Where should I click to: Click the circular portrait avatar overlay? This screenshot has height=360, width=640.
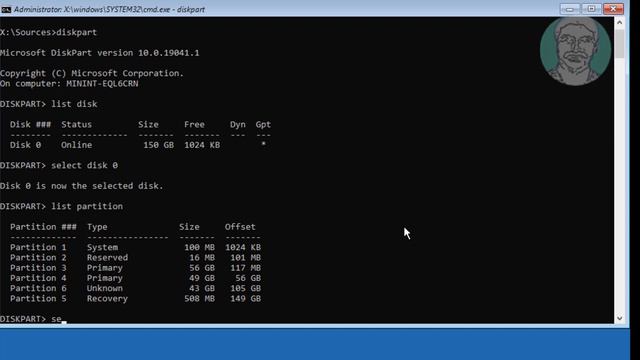point(575,51)
